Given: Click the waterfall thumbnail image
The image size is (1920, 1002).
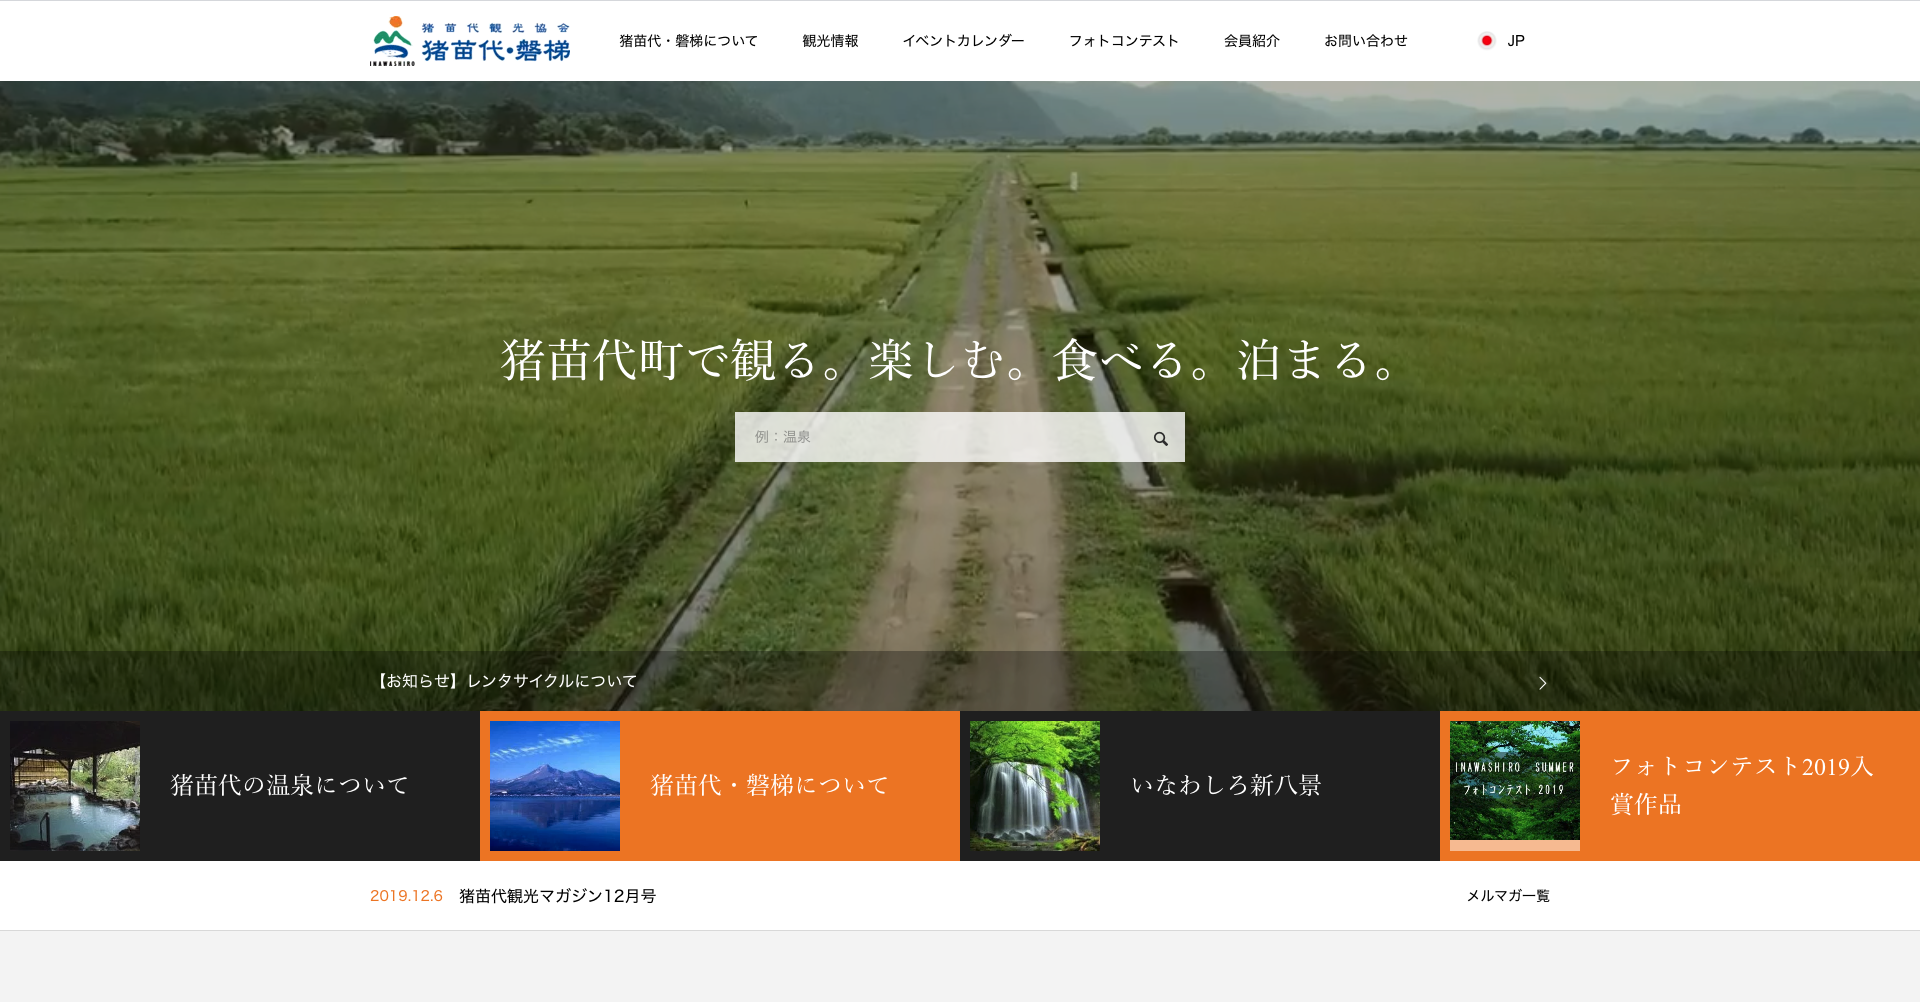Looking at the screenshot, I should coord(1035,786).
